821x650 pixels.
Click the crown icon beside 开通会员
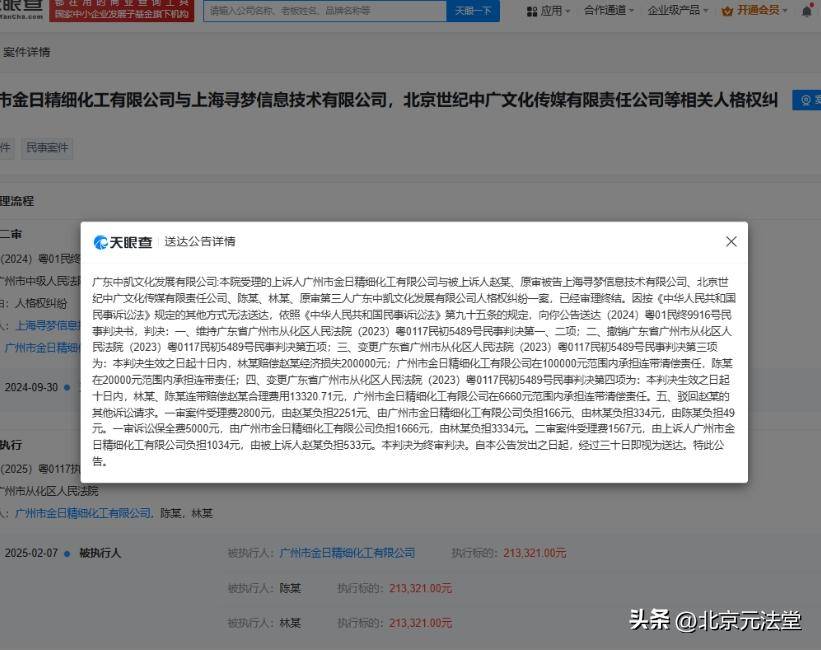point(727,11)
